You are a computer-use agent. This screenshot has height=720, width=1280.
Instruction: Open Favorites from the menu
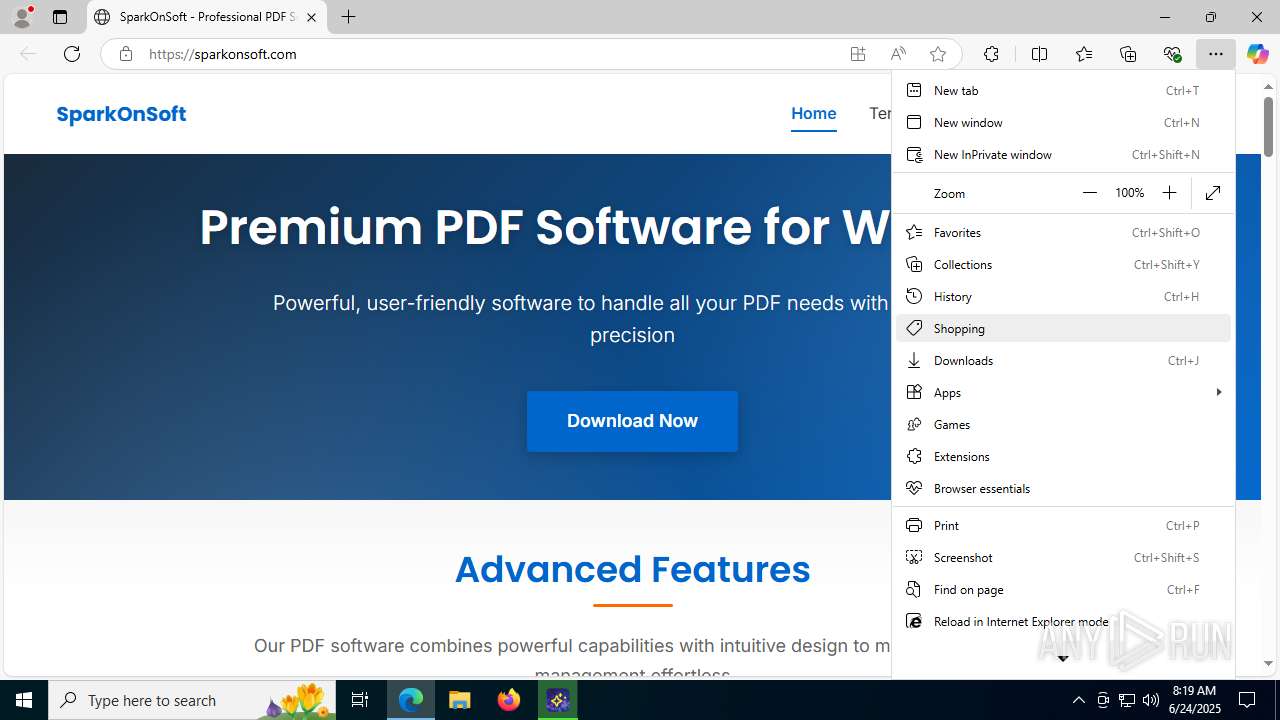pyautogui.click(x=1063, y=232)
